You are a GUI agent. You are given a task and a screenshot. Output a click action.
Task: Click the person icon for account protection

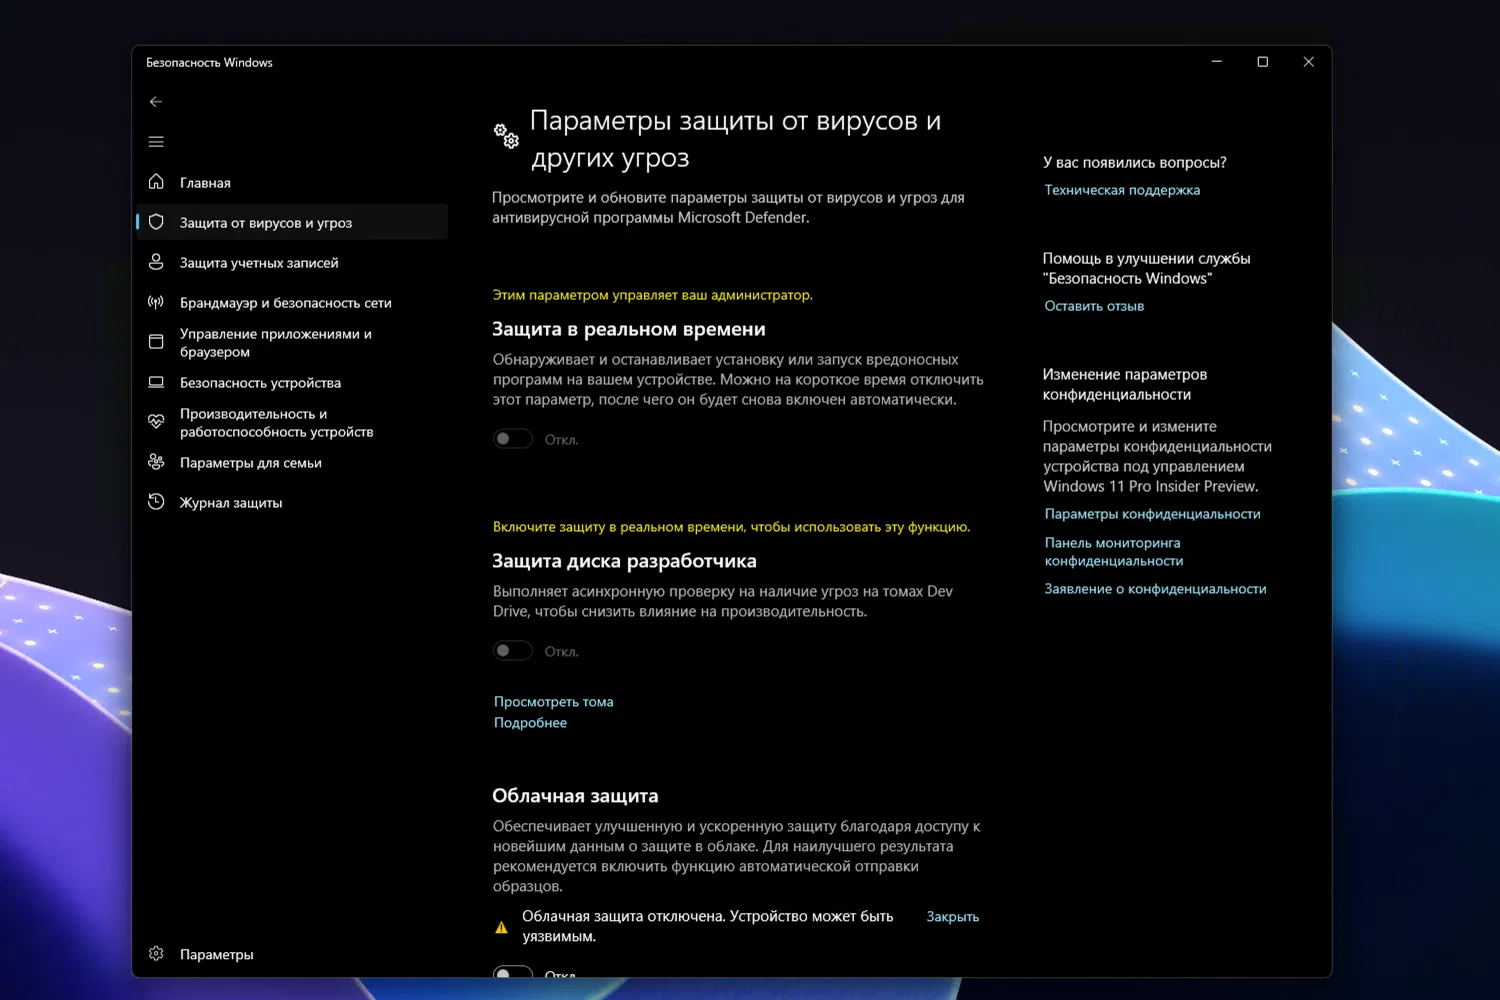pos(156,262)
